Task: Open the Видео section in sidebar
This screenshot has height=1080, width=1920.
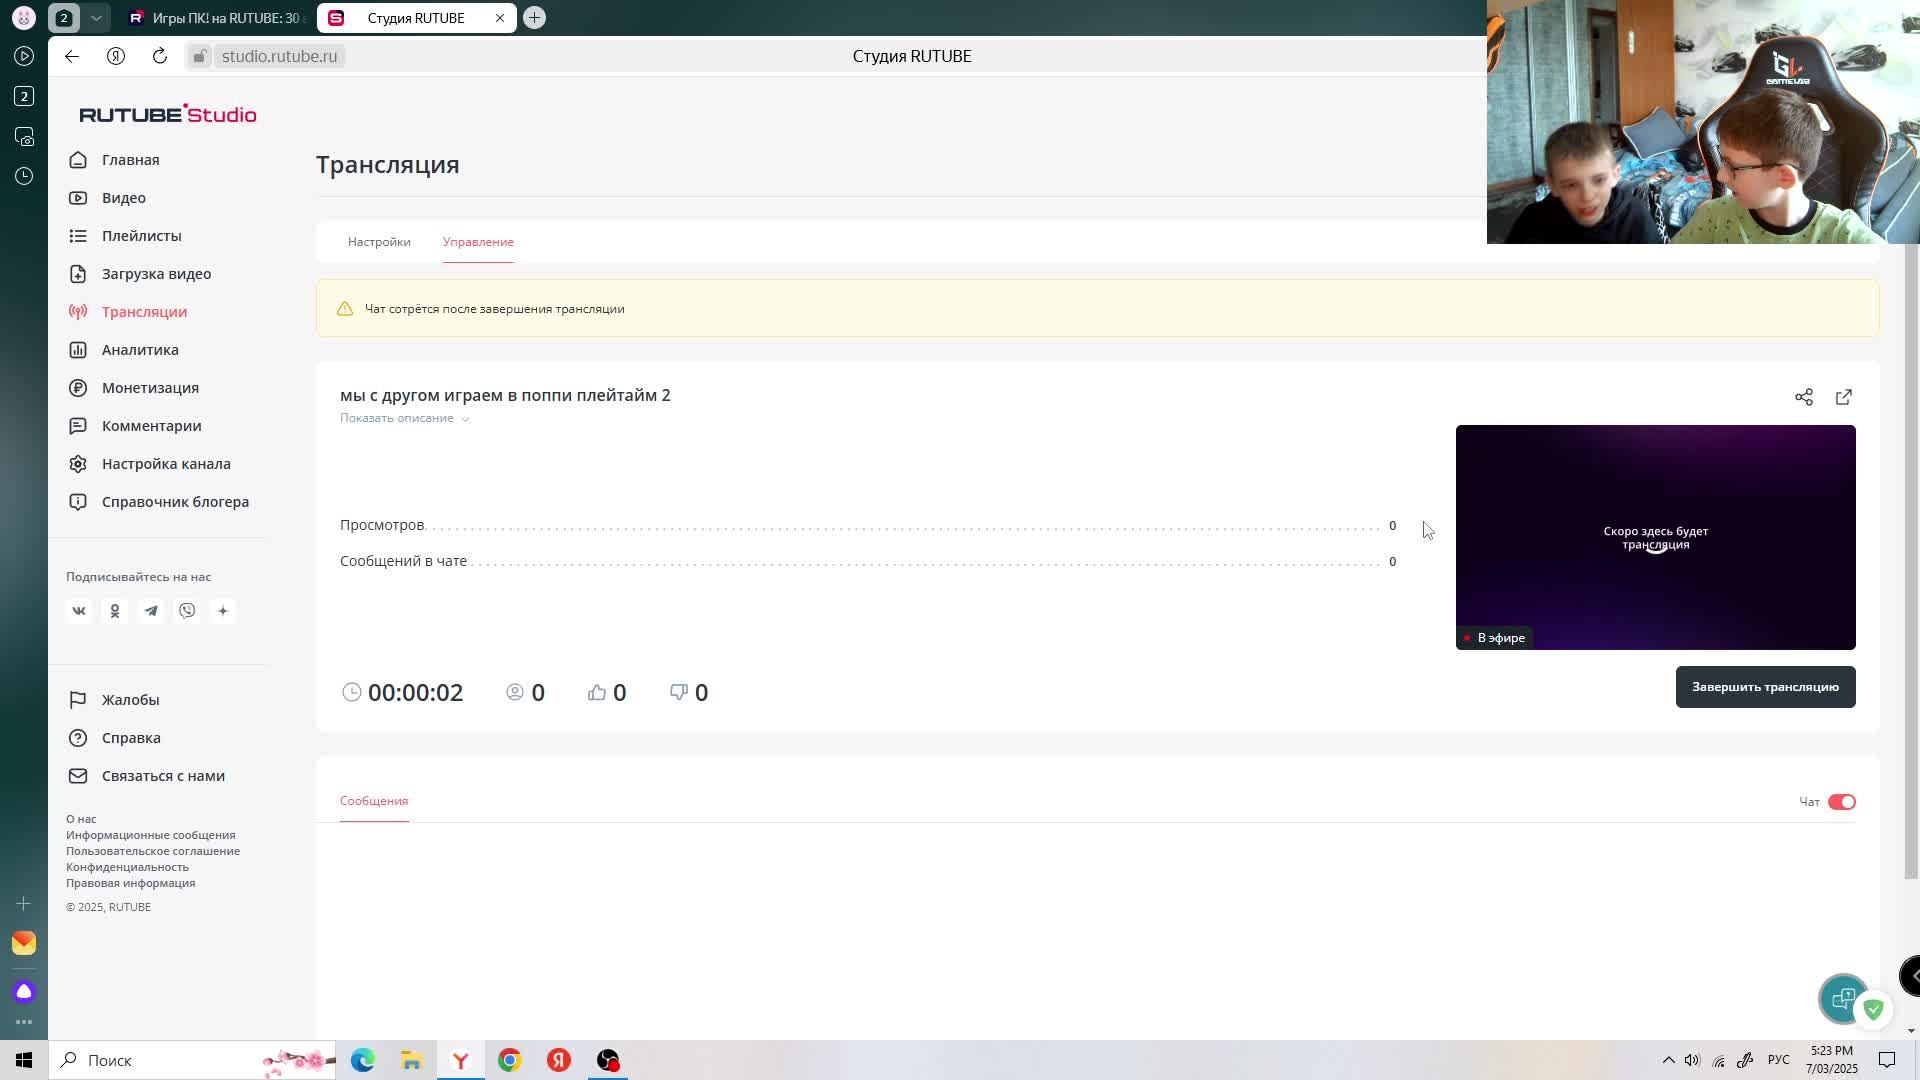Action: click(124, 198)
